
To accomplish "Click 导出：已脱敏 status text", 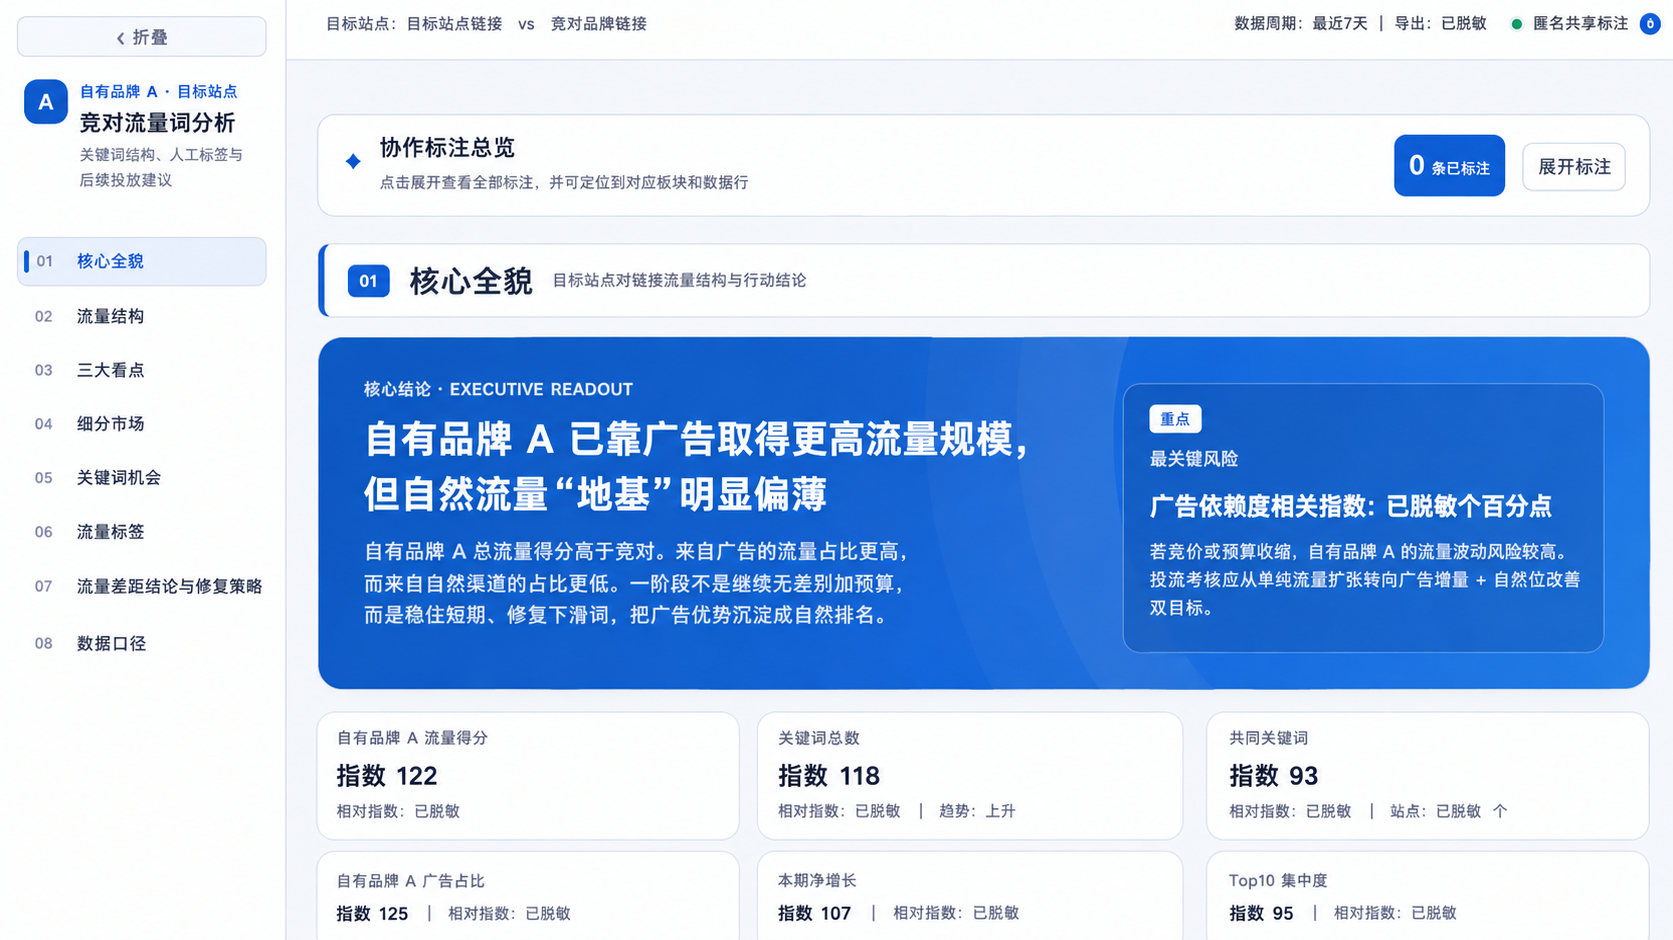I will (x=1440, y=24).
